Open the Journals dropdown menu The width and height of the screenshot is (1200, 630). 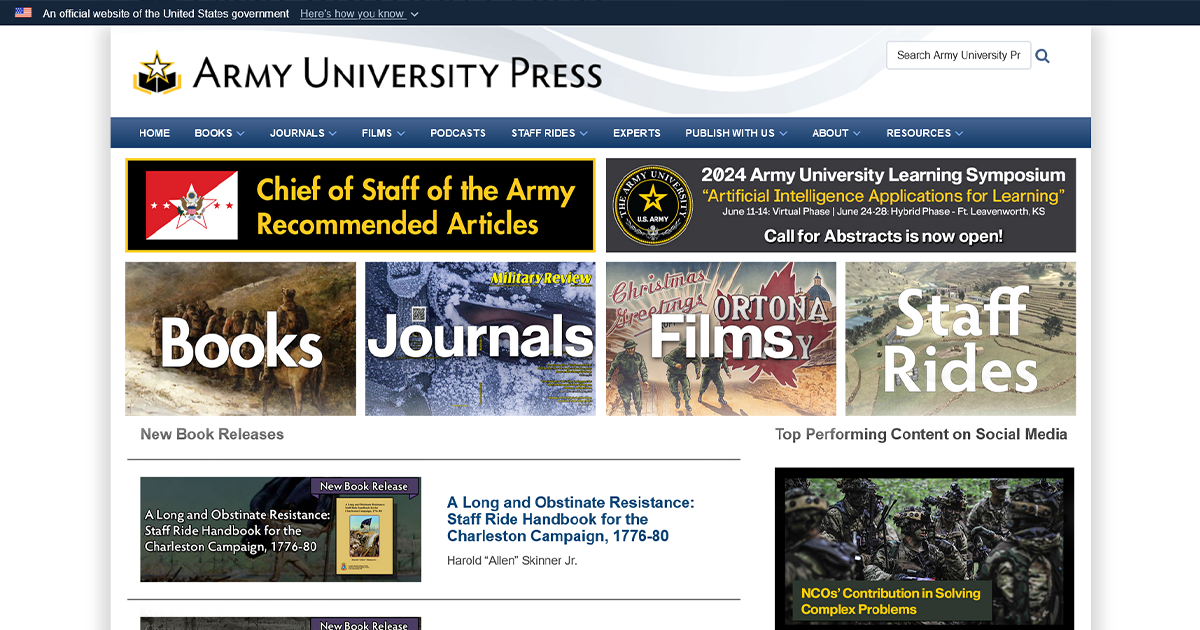(303, 133)
